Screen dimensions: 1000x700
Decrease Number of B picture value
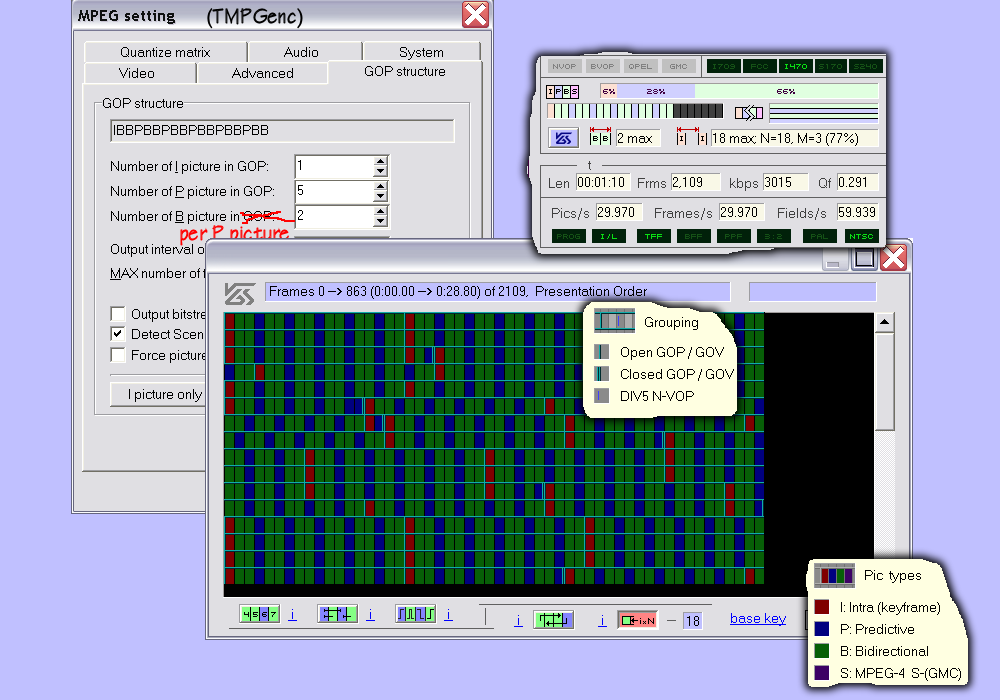pyautogui.click(x=380, y=221)
